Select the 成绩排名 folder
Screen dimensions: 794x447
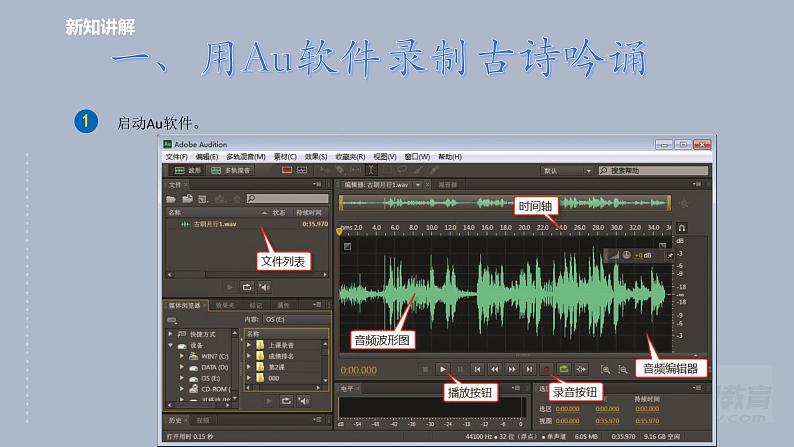coord(281,356)
